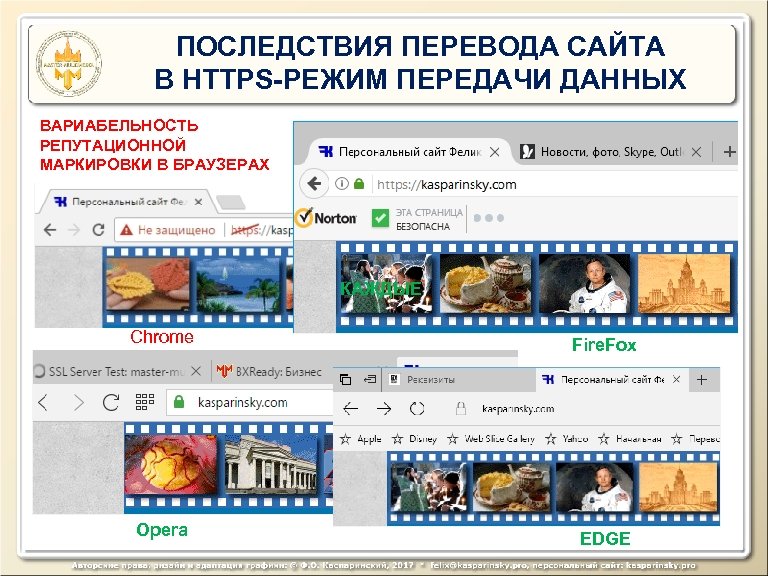Click the cake and teapot thumbnail in Firefox

(x=485, y=283)
